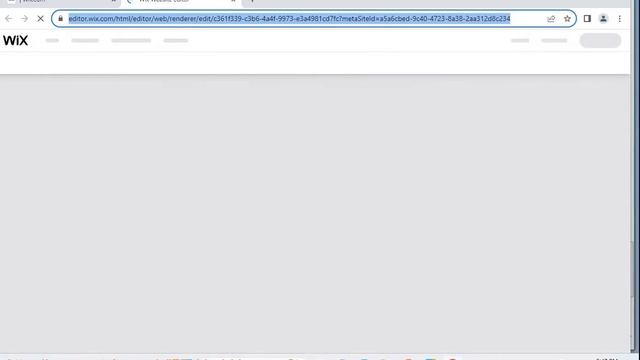Share this page using the share icon
This screenshot has width=640, height=360.
click(551, 19)
